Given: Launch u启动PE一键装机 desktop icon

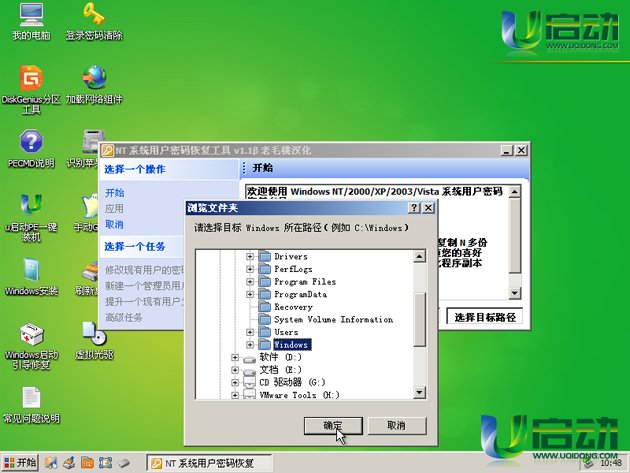Looking at the screenshot, I should point(31,218).
